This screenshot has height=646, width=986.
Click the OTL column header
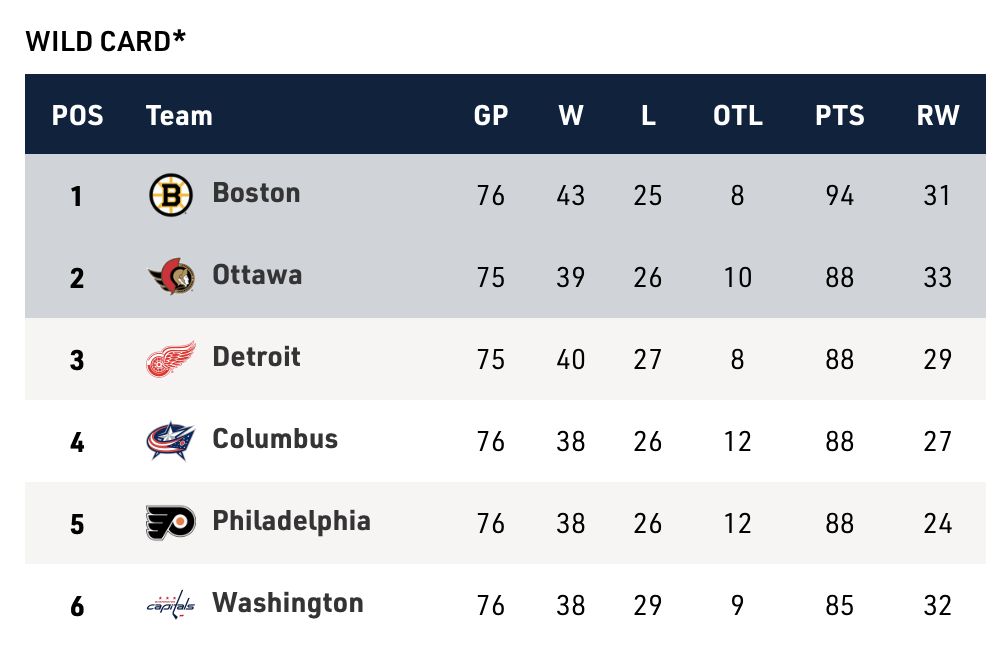738,115
